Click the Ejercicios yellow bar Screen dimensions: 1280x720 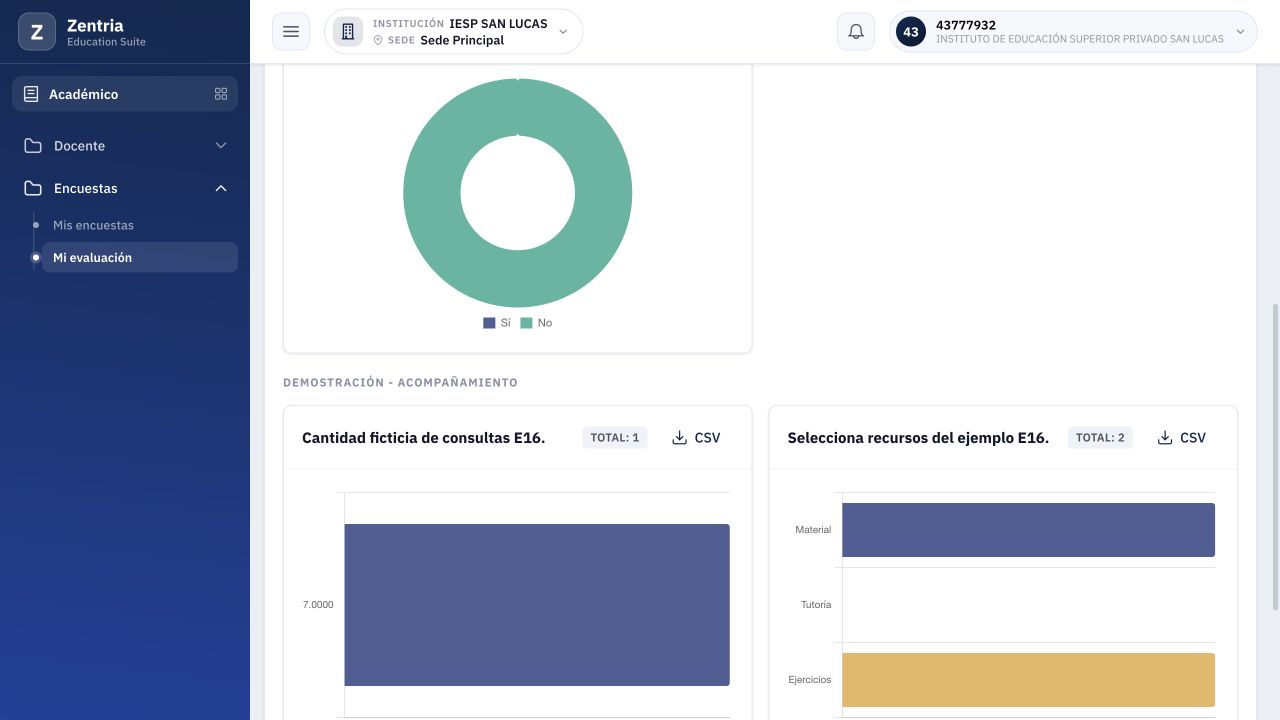pyautogui.click(x=1028, y=680)
